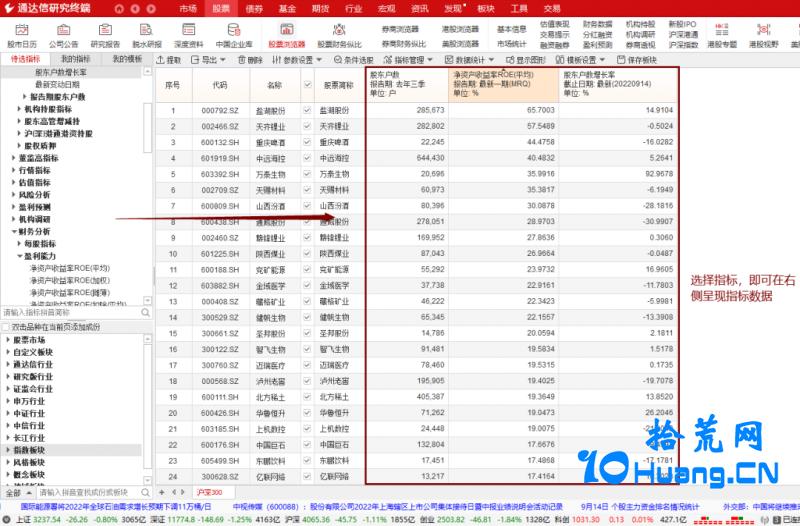The height and width of the screenshot is (526, 800).
Task: Open 股票财务纵比 icon
Action: [x=339, y=36]
